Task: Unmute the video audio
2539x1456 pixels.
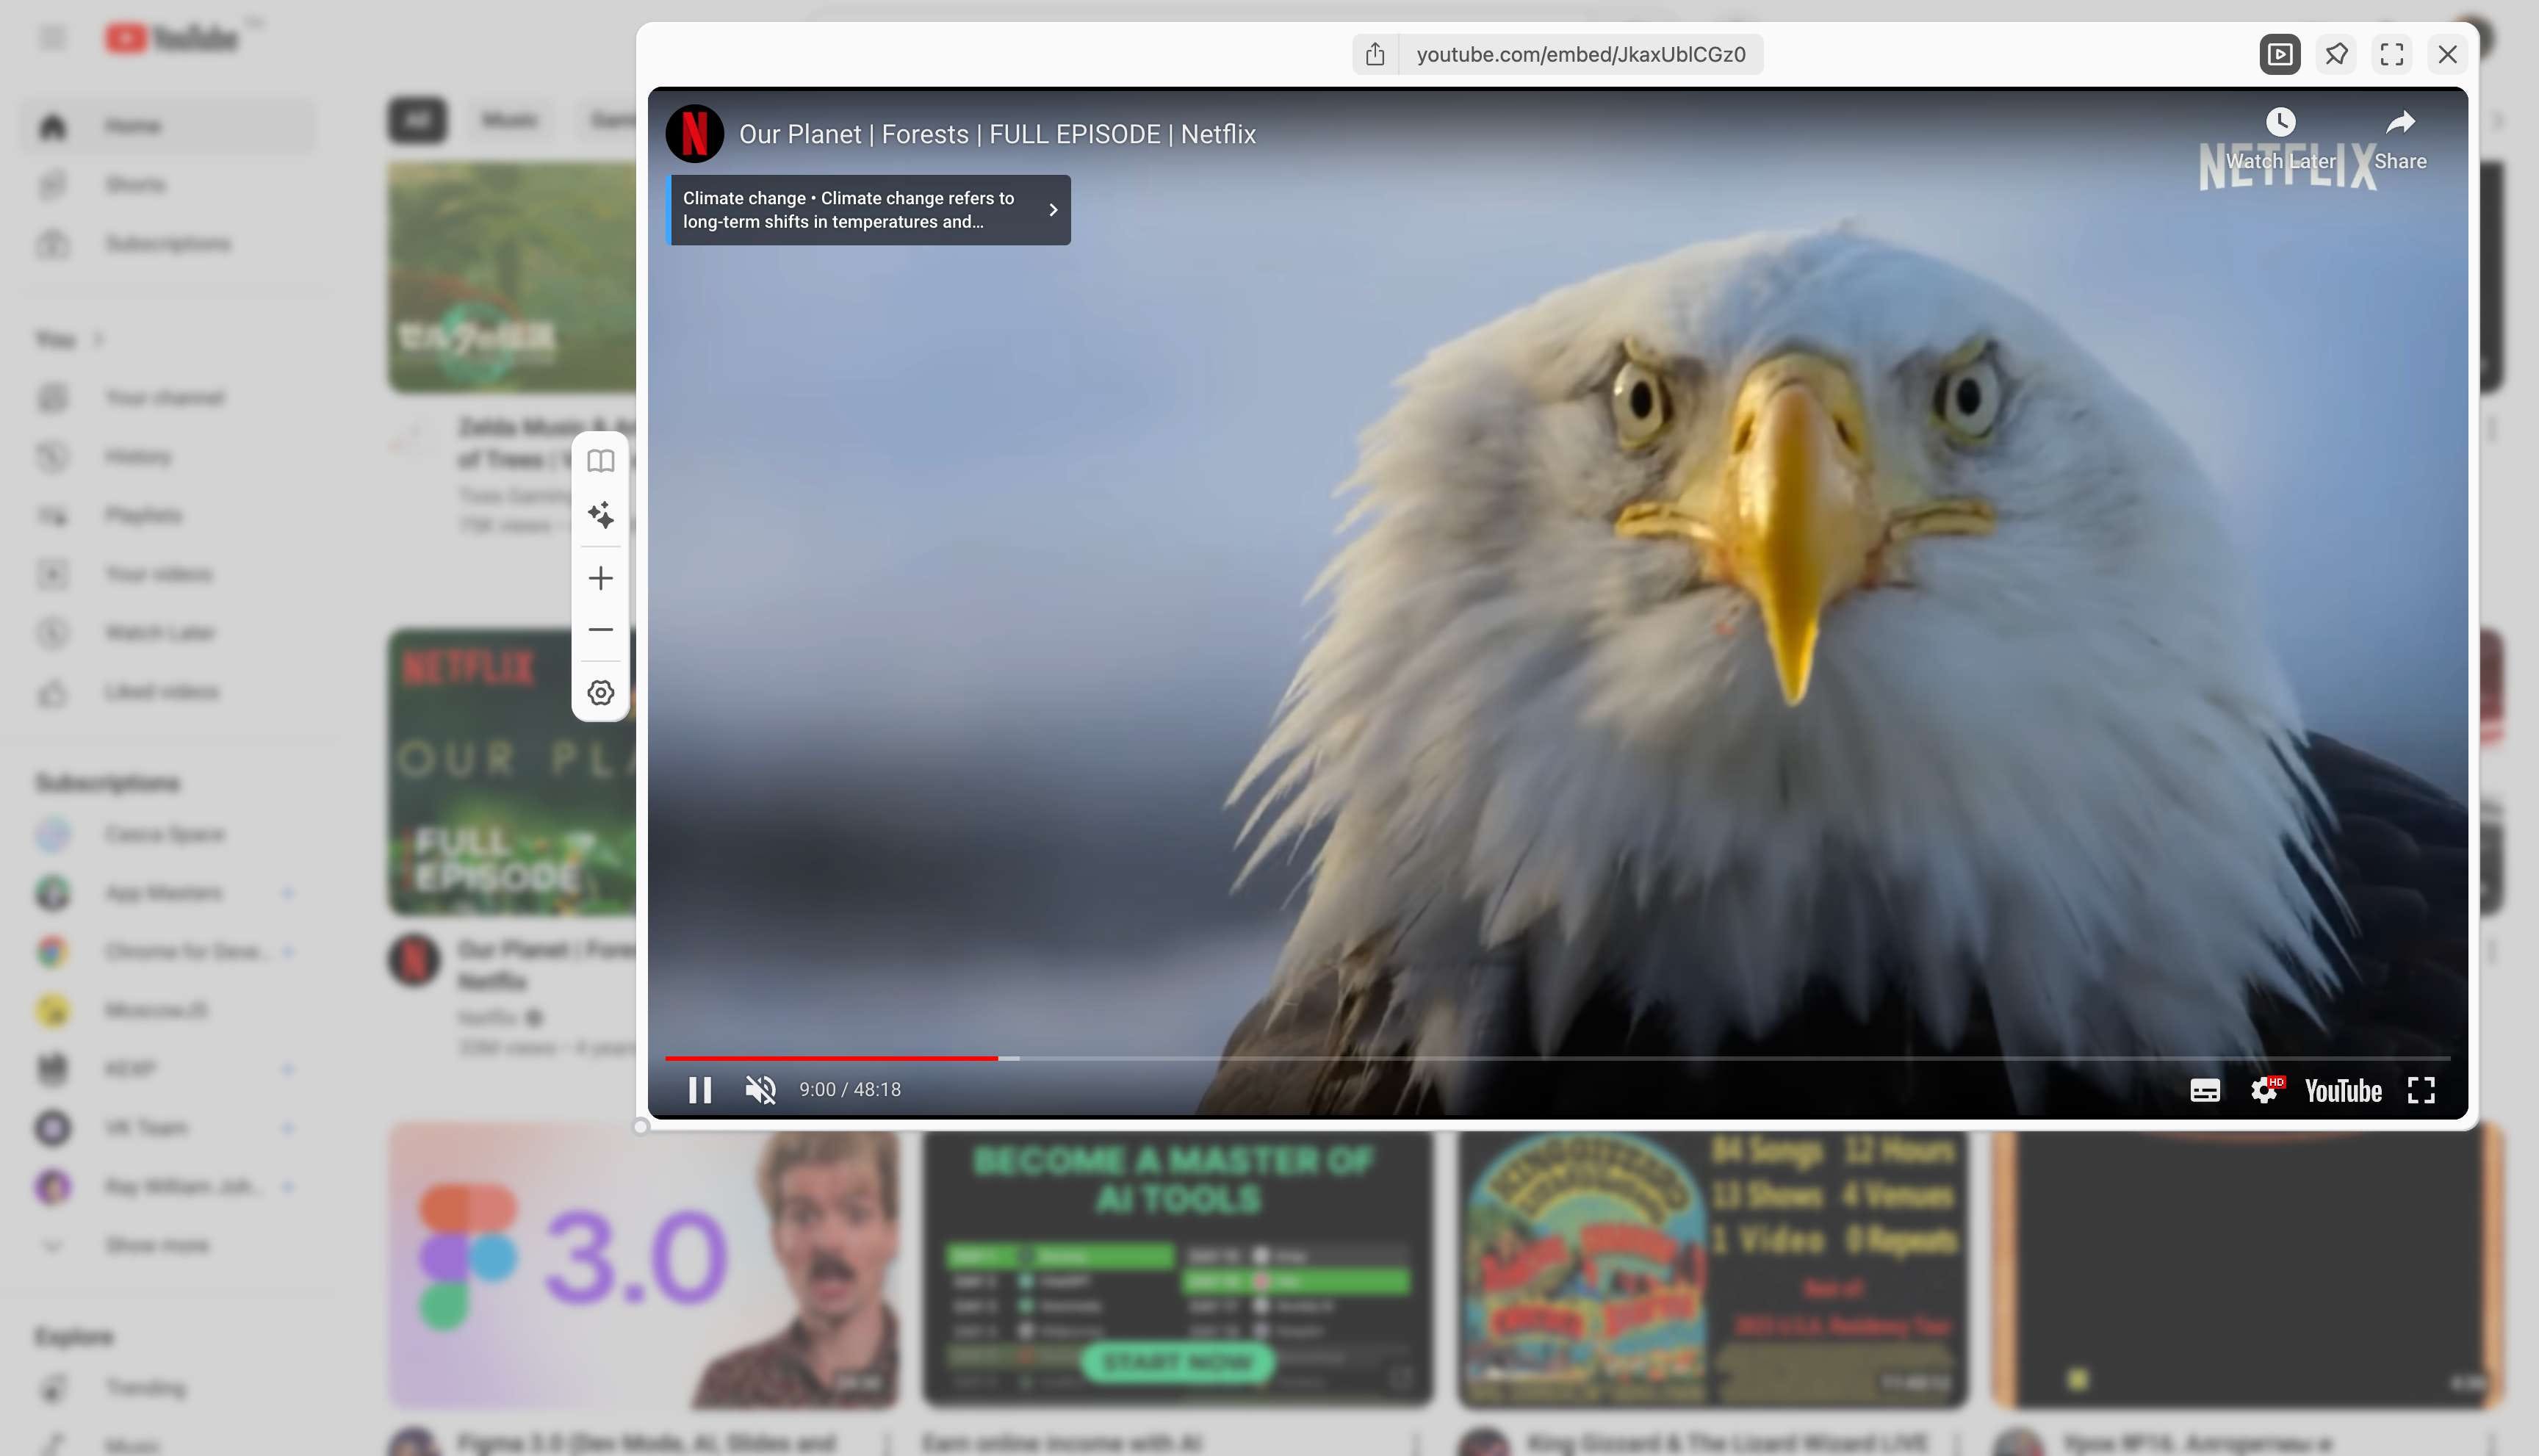Action: [760, 1089]
